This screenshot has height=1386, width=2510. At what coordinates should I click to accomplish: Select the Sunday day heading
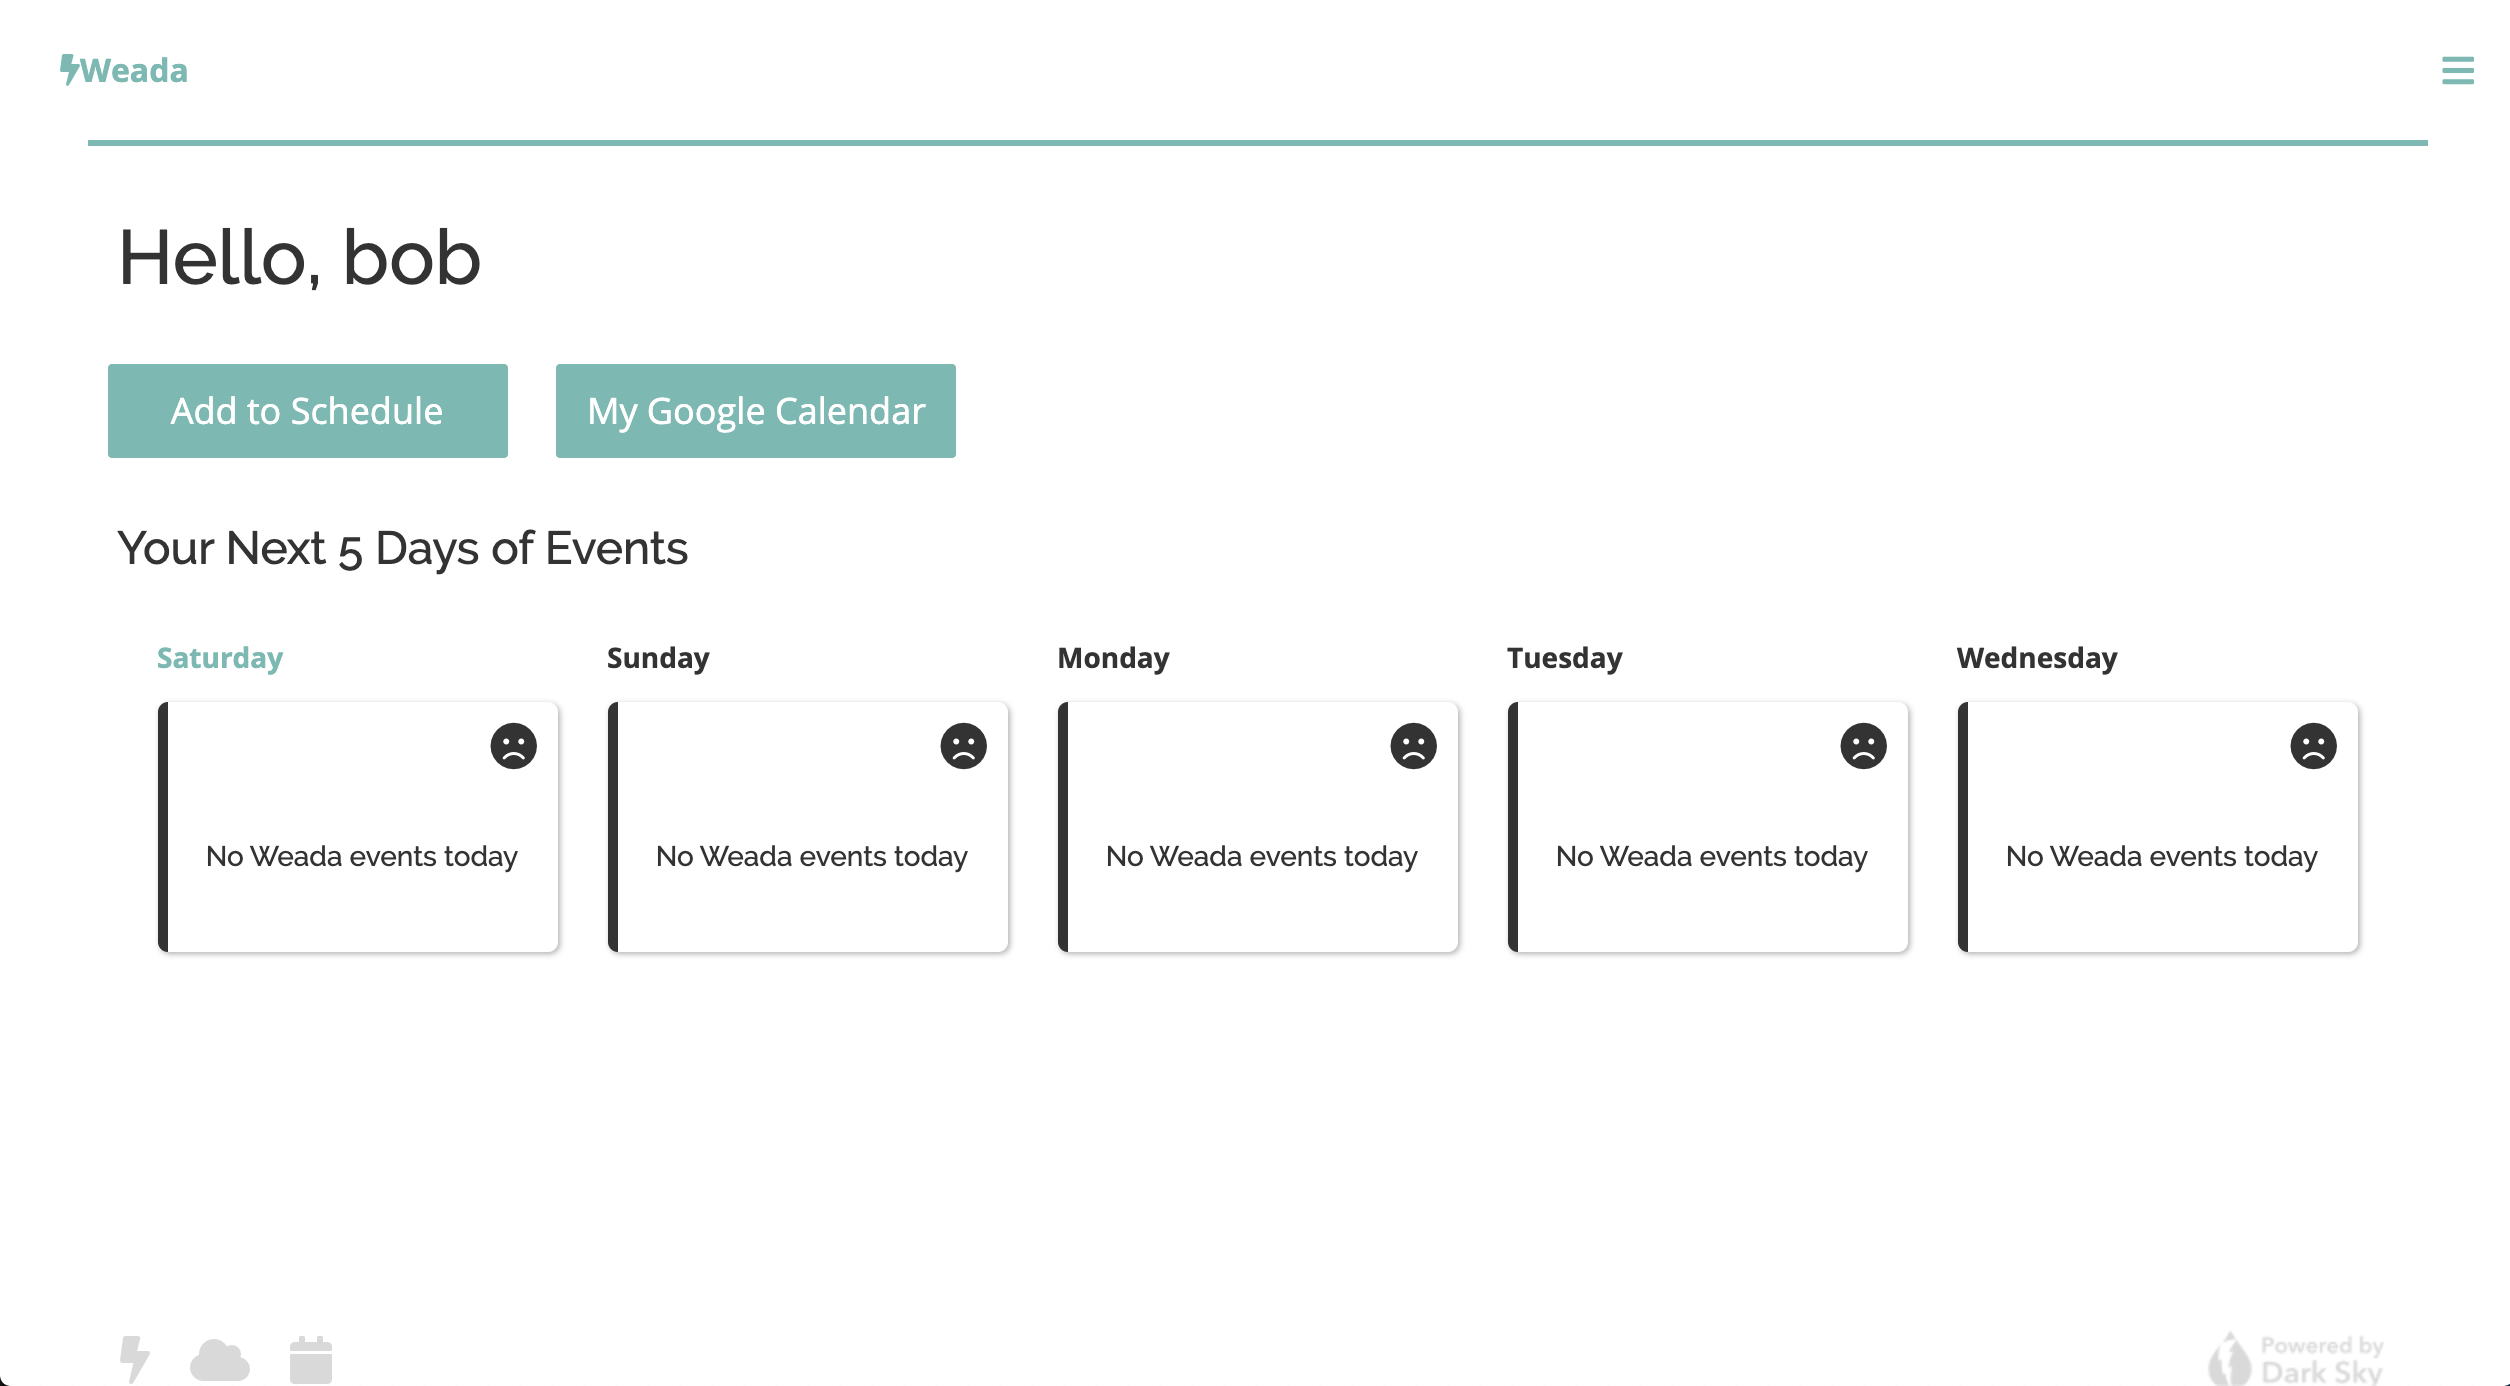[x=658, y=658]
